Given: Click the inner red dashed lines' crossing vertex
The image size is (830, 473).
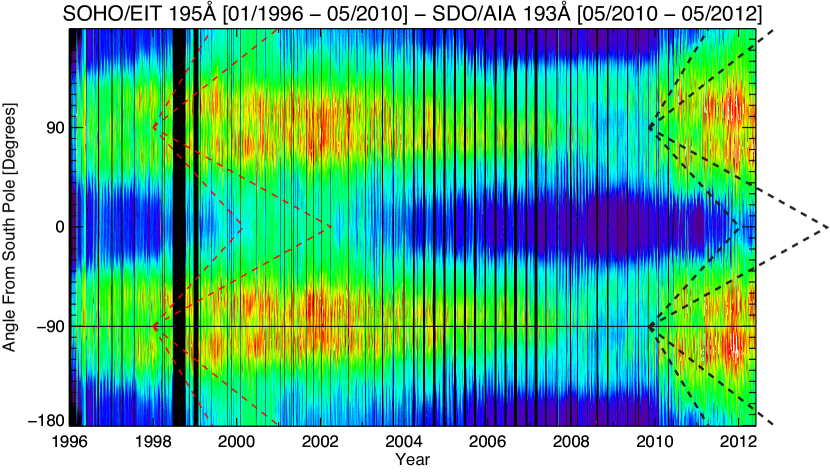Looking at the screenshot, I should click(x=242, y=227).
